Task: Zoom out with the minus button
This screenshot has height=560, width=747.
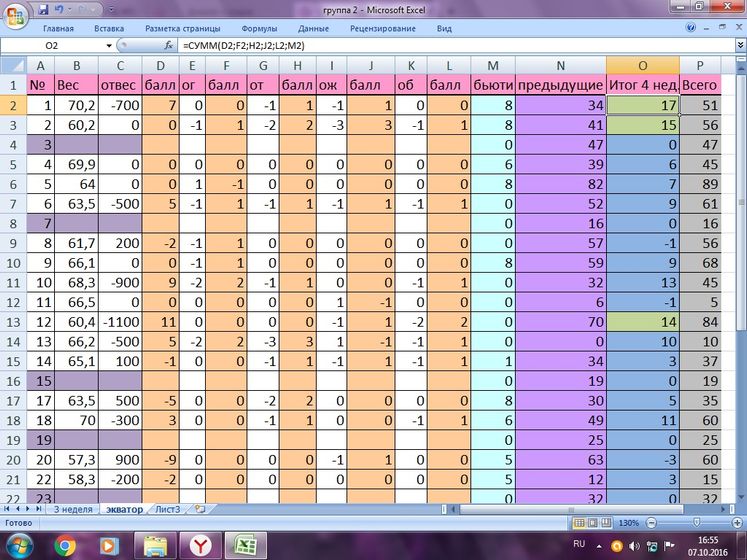Action: 651,523
